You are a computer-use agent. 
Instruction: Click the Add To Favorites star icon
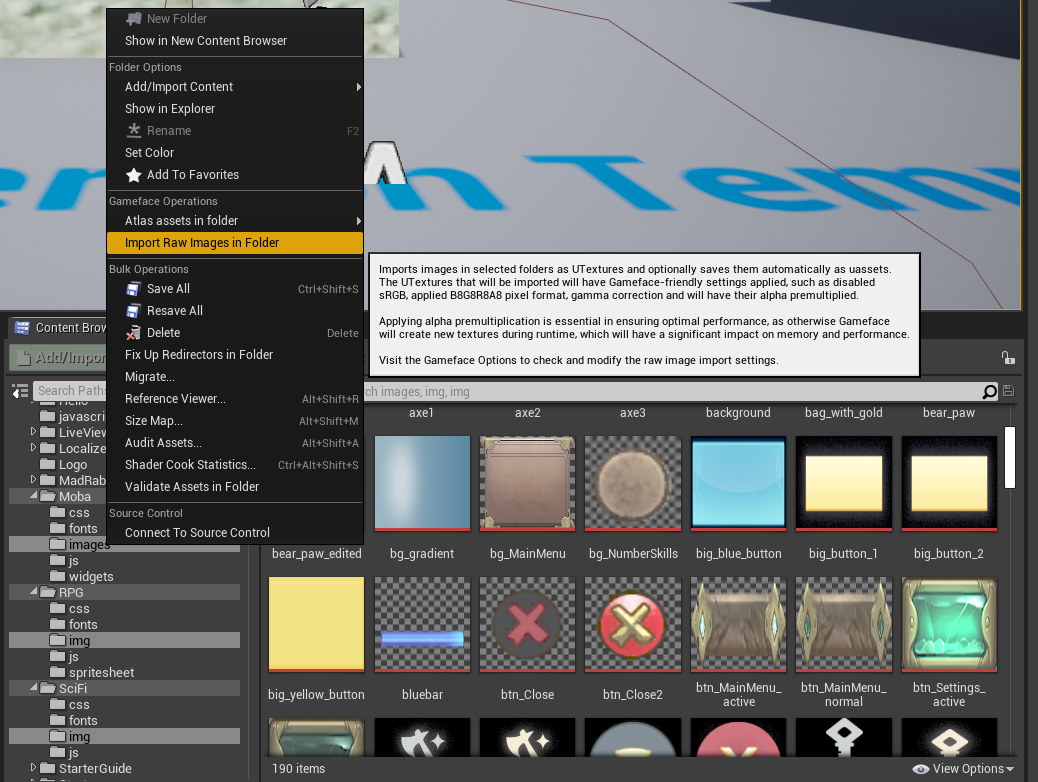(134, 175)
